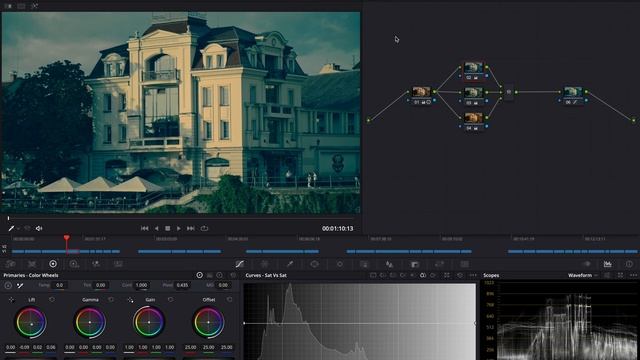640x360 pixels.
Task: Mute viewer audio with speaker icon
Action: point(39,228)
